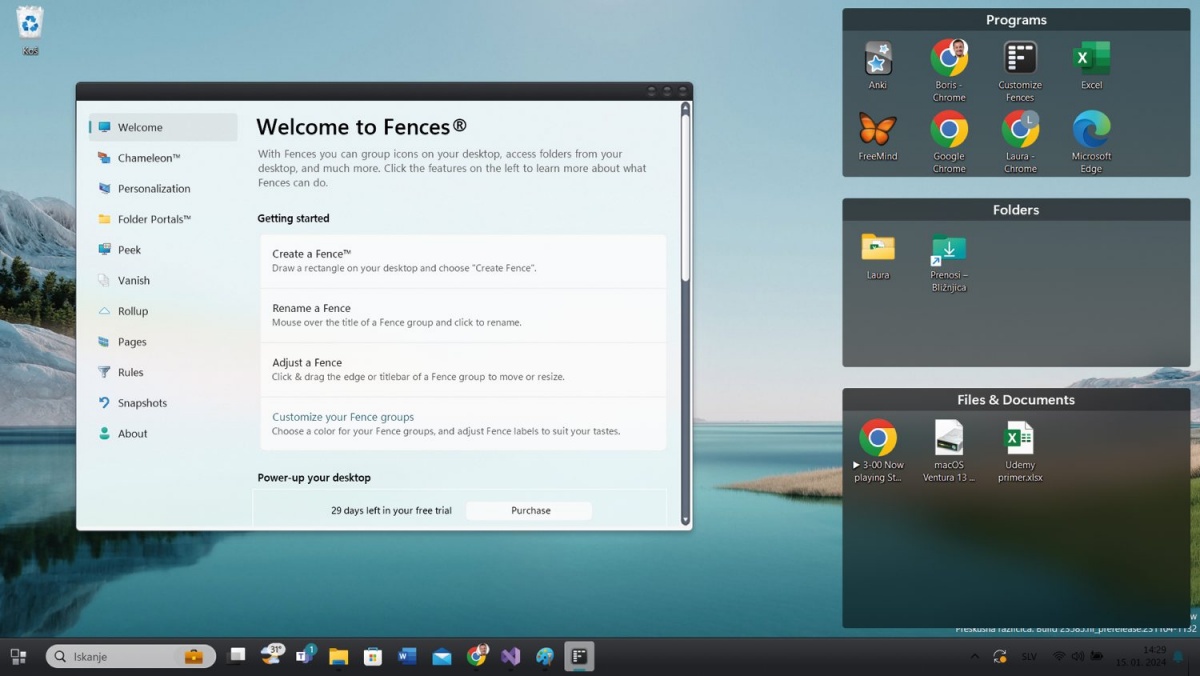Click the 'Adjust a Fence' row
The height and width of the screenshot is (676, 1200).
463,369
